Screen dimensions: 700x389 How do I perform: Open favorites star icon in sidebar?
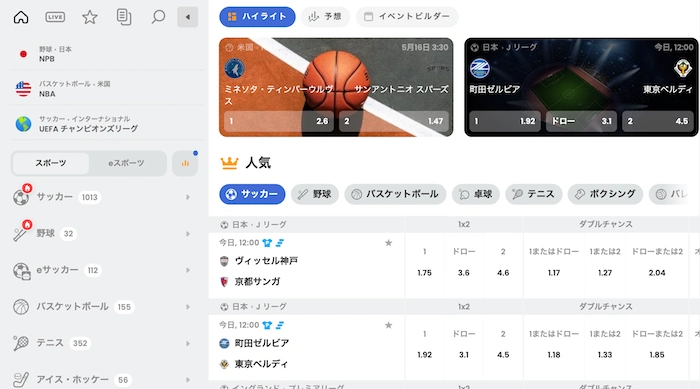click(x=90, y=17)
